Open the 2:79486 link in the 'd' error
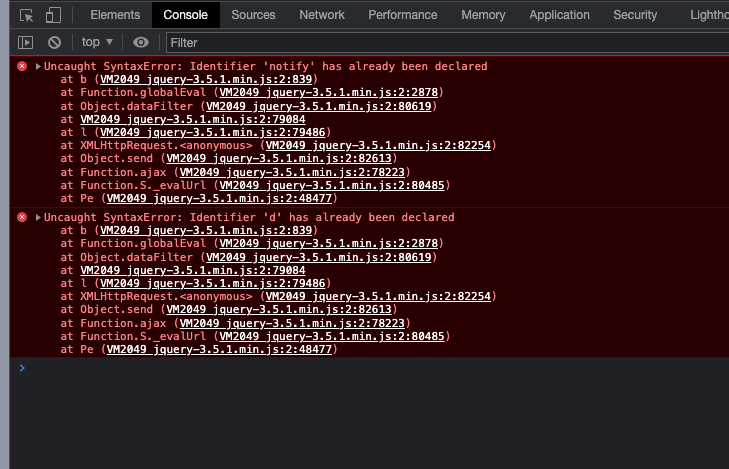This screenshot has height=469, width=729. tap(212, 284)
